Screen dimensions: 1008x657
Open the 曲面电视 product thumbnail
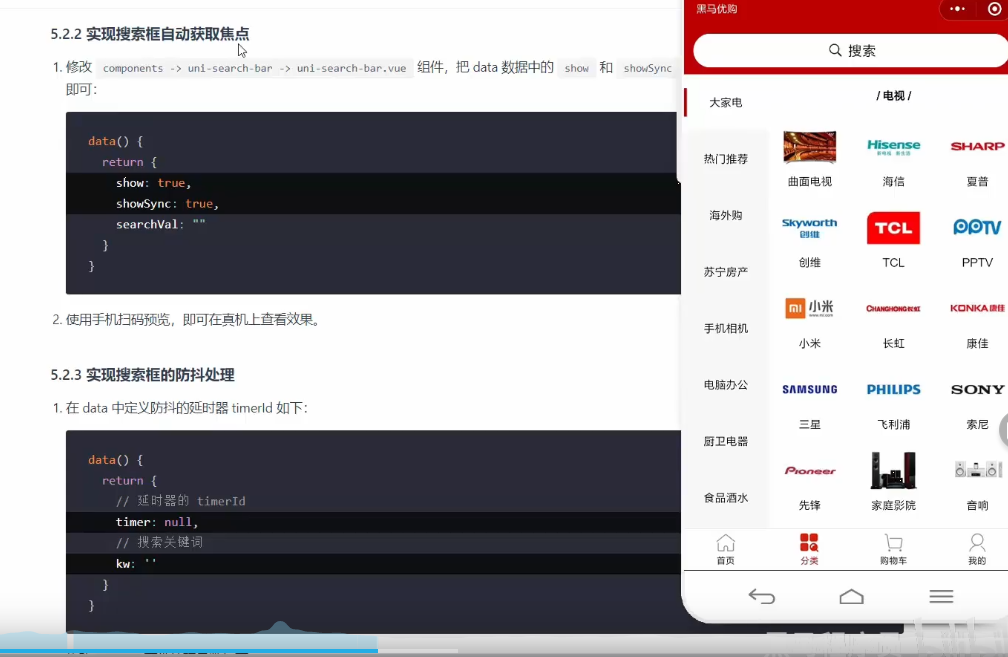[809, 147]
